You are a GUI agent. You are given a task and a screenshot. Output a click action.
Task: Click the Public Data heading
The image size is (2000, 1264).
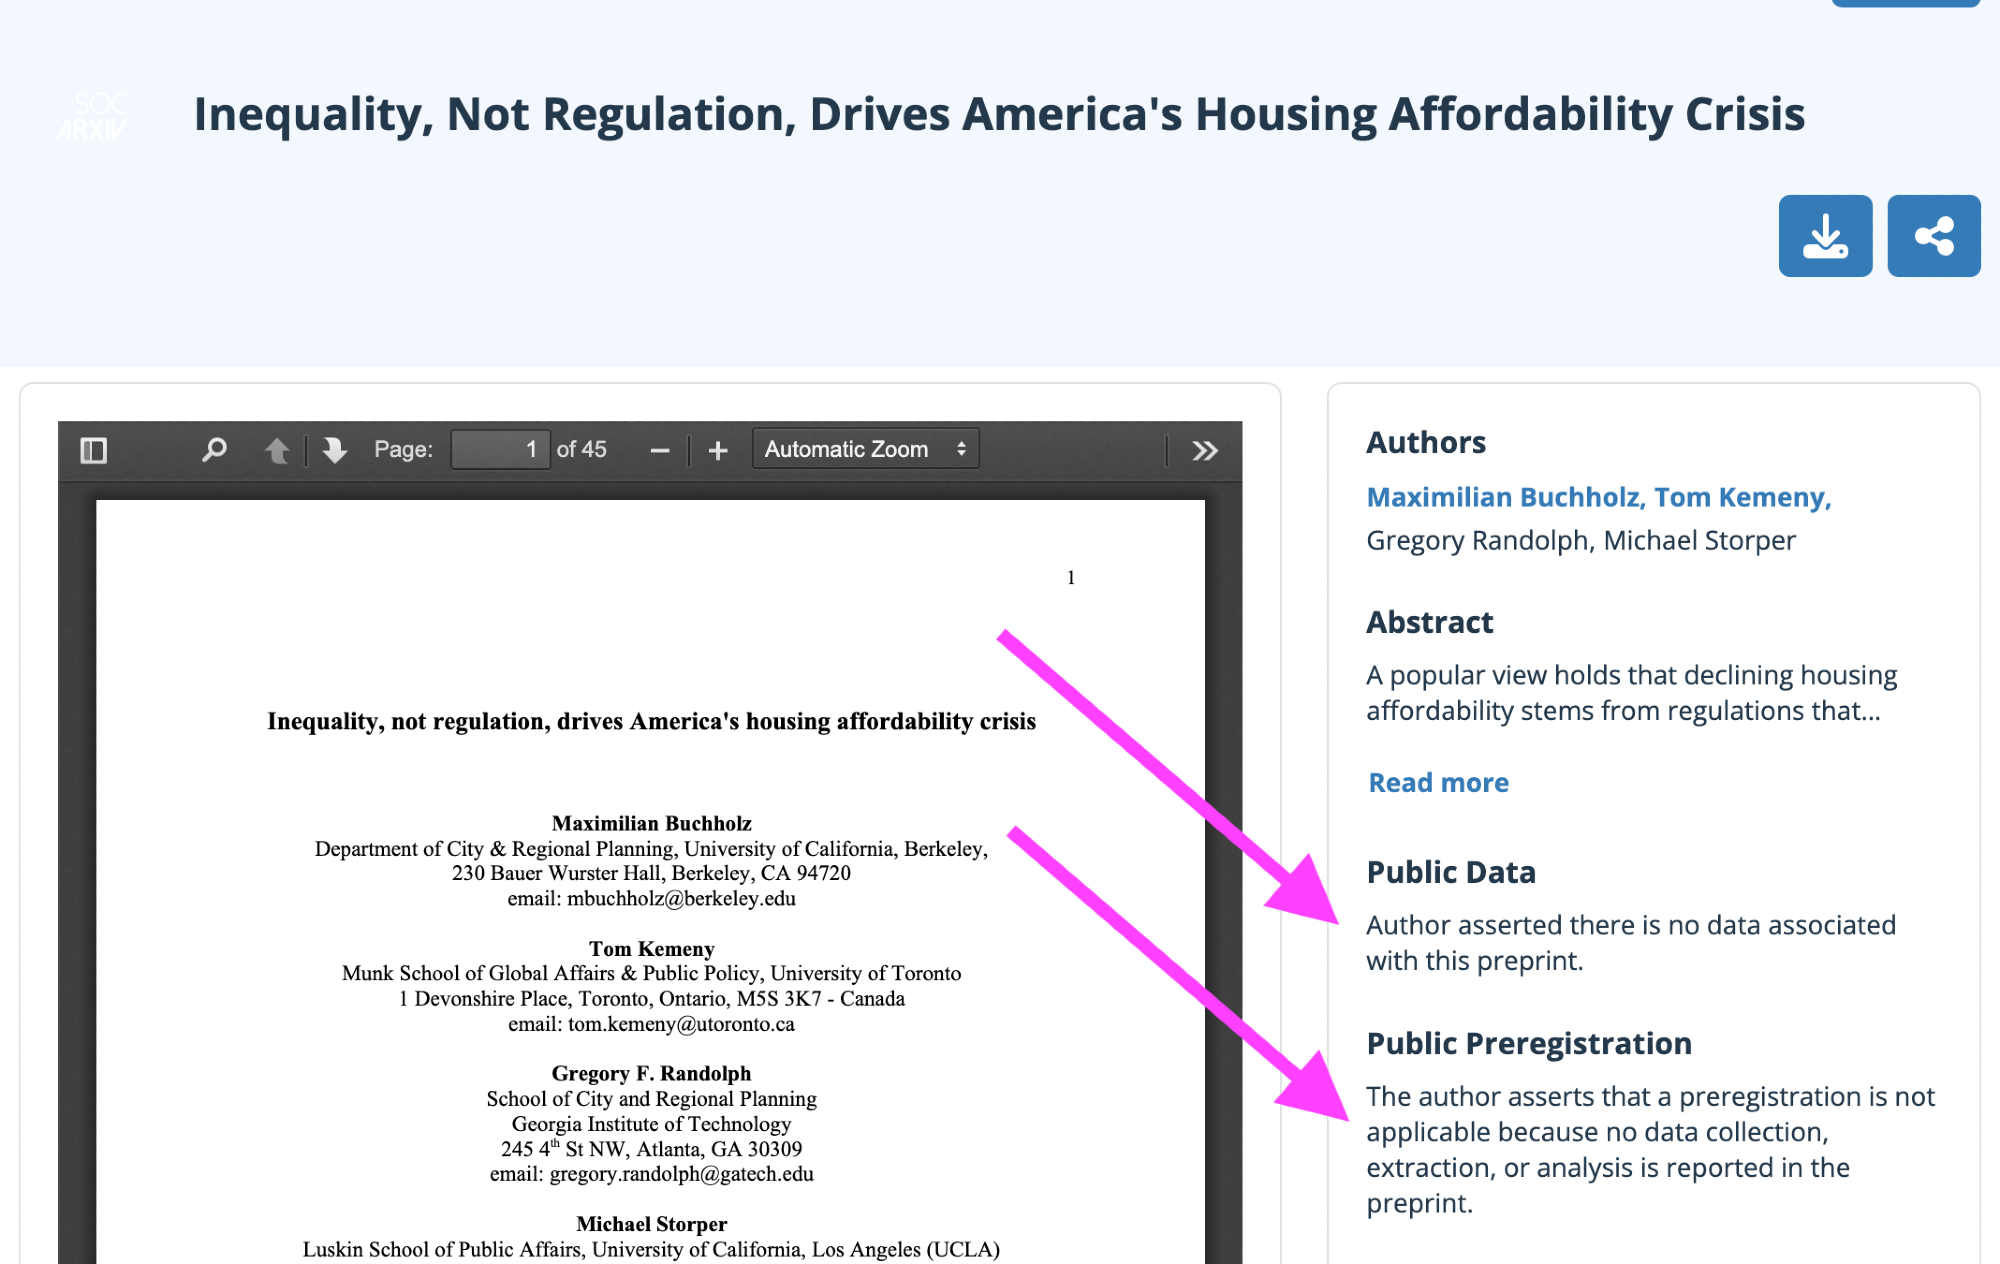coord(1450,872)
